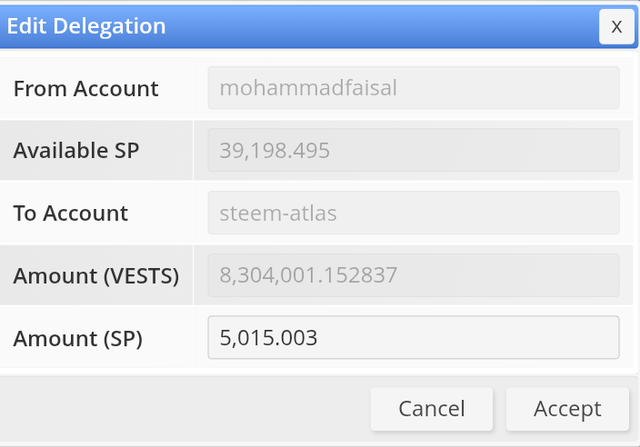Click the empty footer area left of Cancel
The height and width of the screenshot is (447, 640).
point(180,408)
